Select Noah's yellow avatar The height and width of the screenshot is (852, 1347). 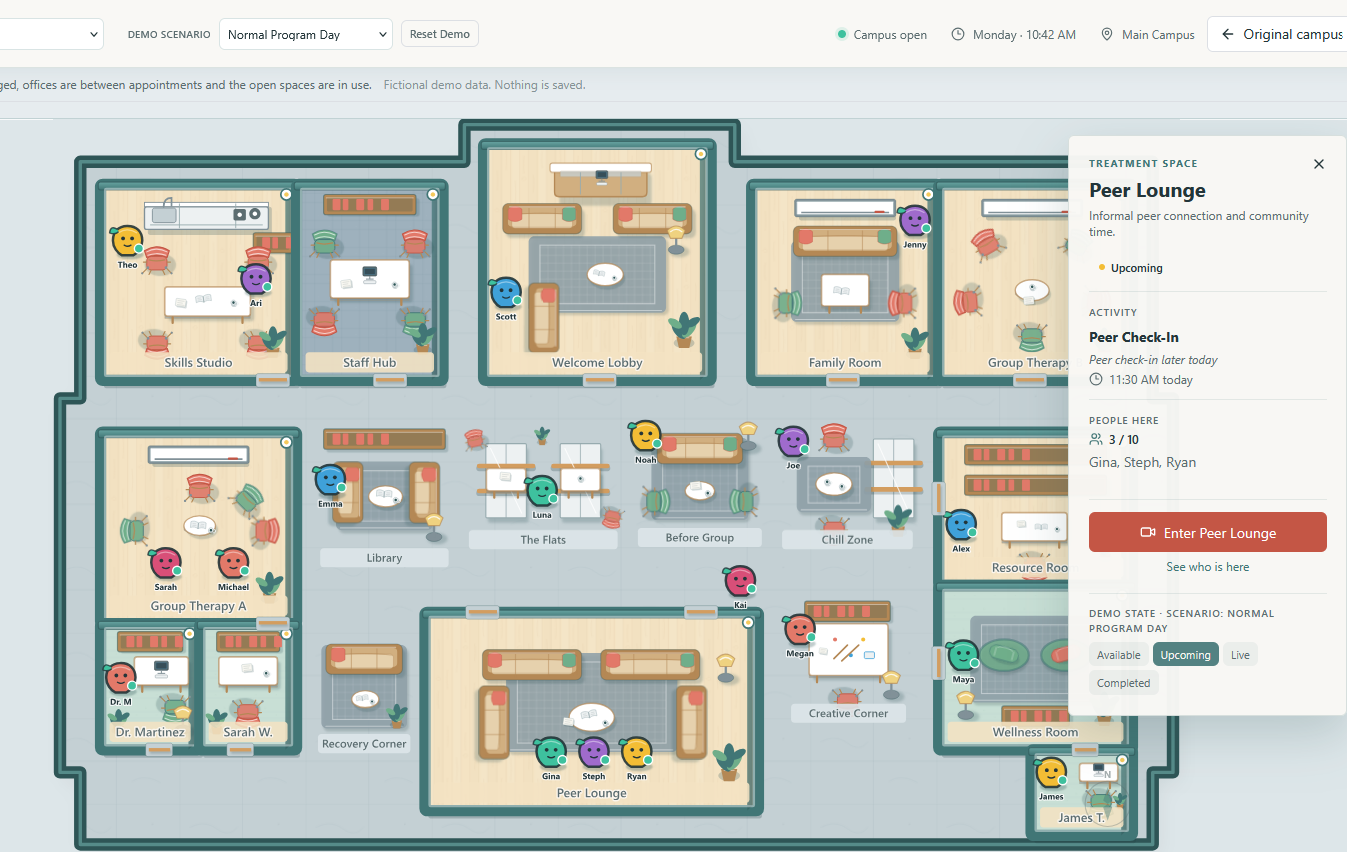(646, 436)
